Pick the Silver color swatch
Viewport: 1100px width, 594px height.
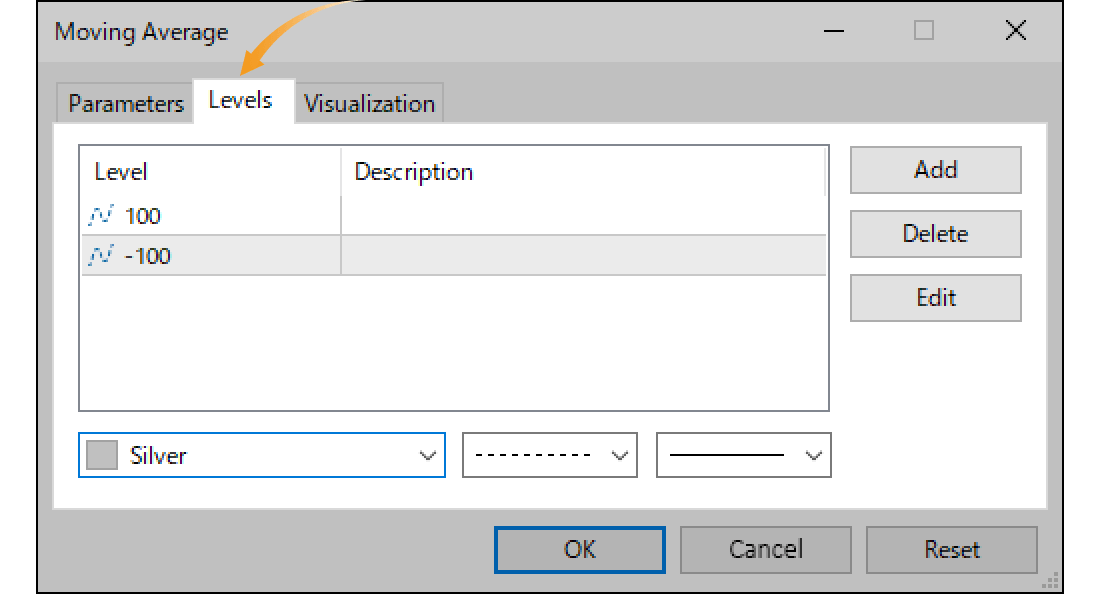coord(102,455)
